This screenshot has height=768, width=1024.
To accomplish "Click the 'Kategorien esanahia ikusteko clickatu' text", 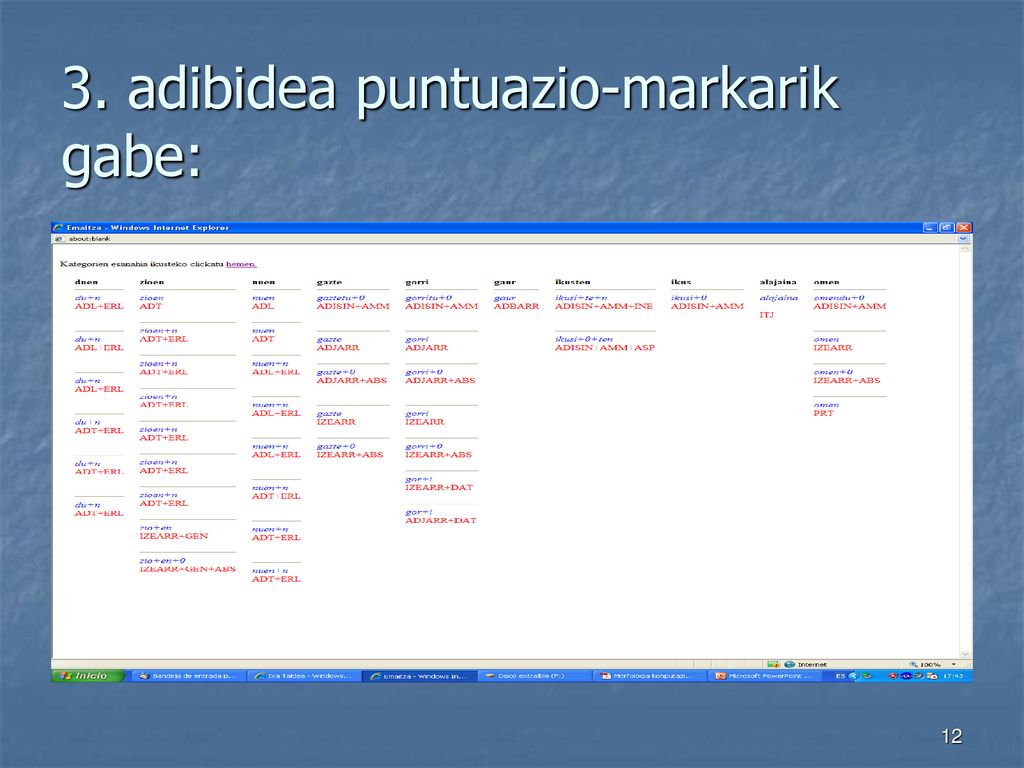I will [x=142, y=264].
